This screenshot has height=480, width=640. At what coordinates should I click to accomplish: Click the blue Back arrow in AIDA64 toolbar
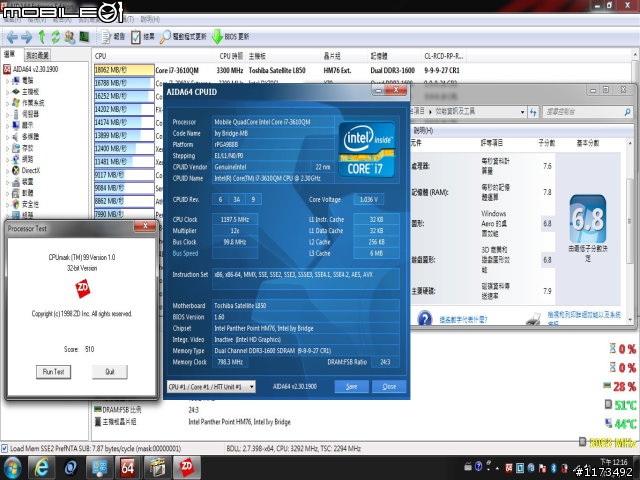pos(11,36)
